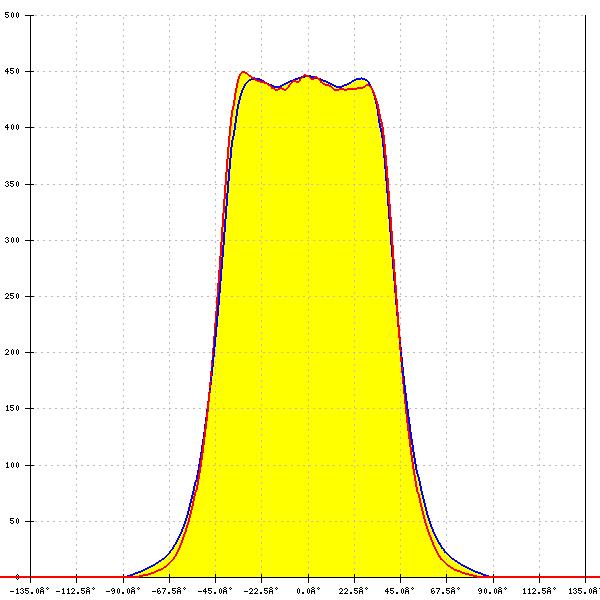600x600 pixels.
Task: Click the y-axis label "400"
Action: point(12,127)
